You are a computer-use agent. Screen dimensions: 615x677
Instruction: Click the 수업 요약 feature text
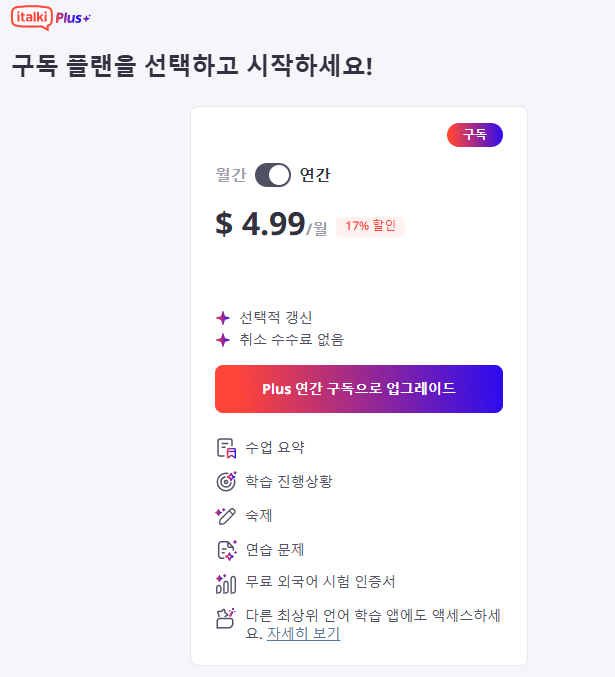tap(275, 447)
